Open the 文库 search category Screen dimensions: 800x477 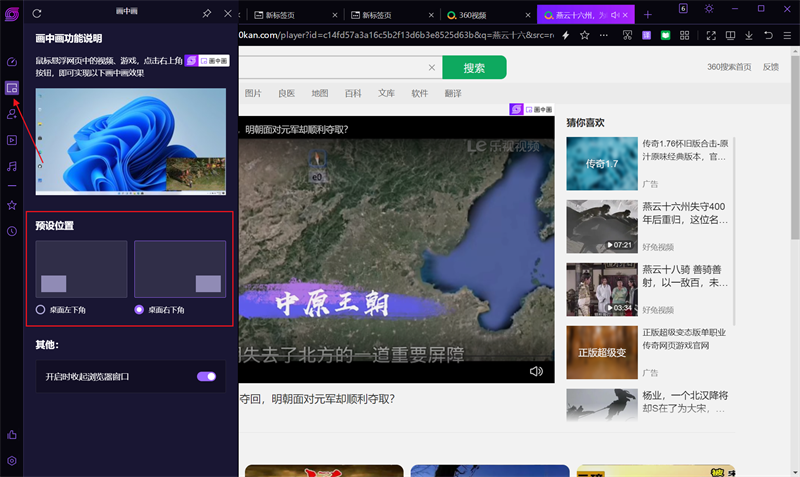[x=386, y=93]
